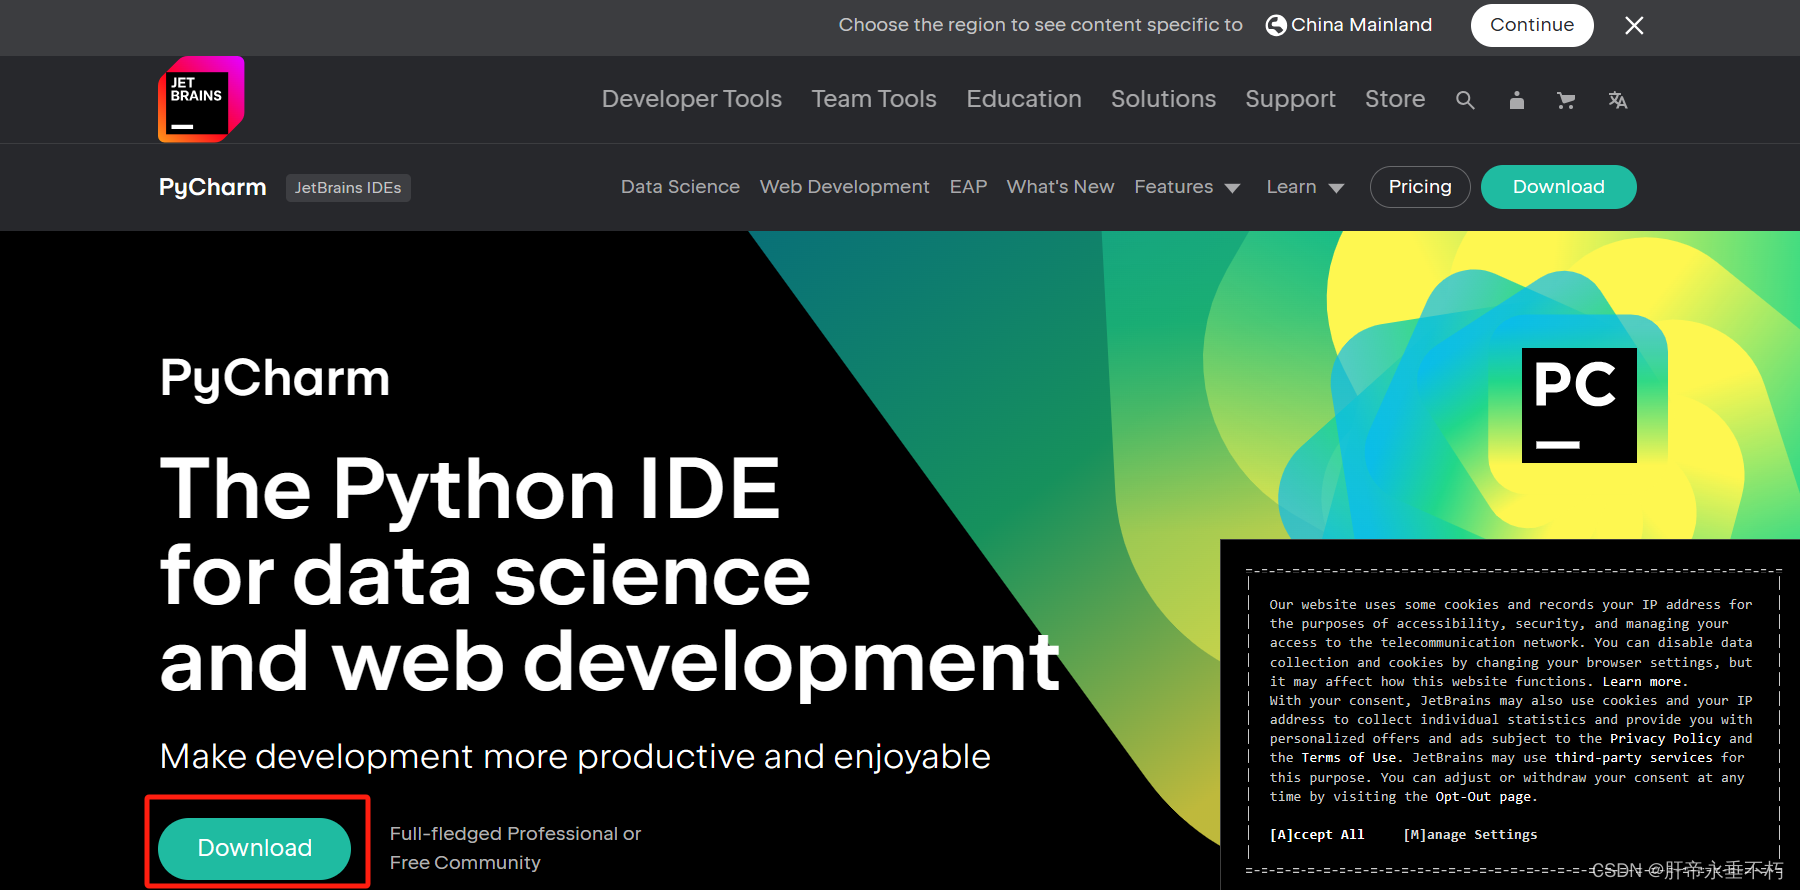Click the globe icon beside China Mainland

pyautogui.click(x=1276, y=25)
